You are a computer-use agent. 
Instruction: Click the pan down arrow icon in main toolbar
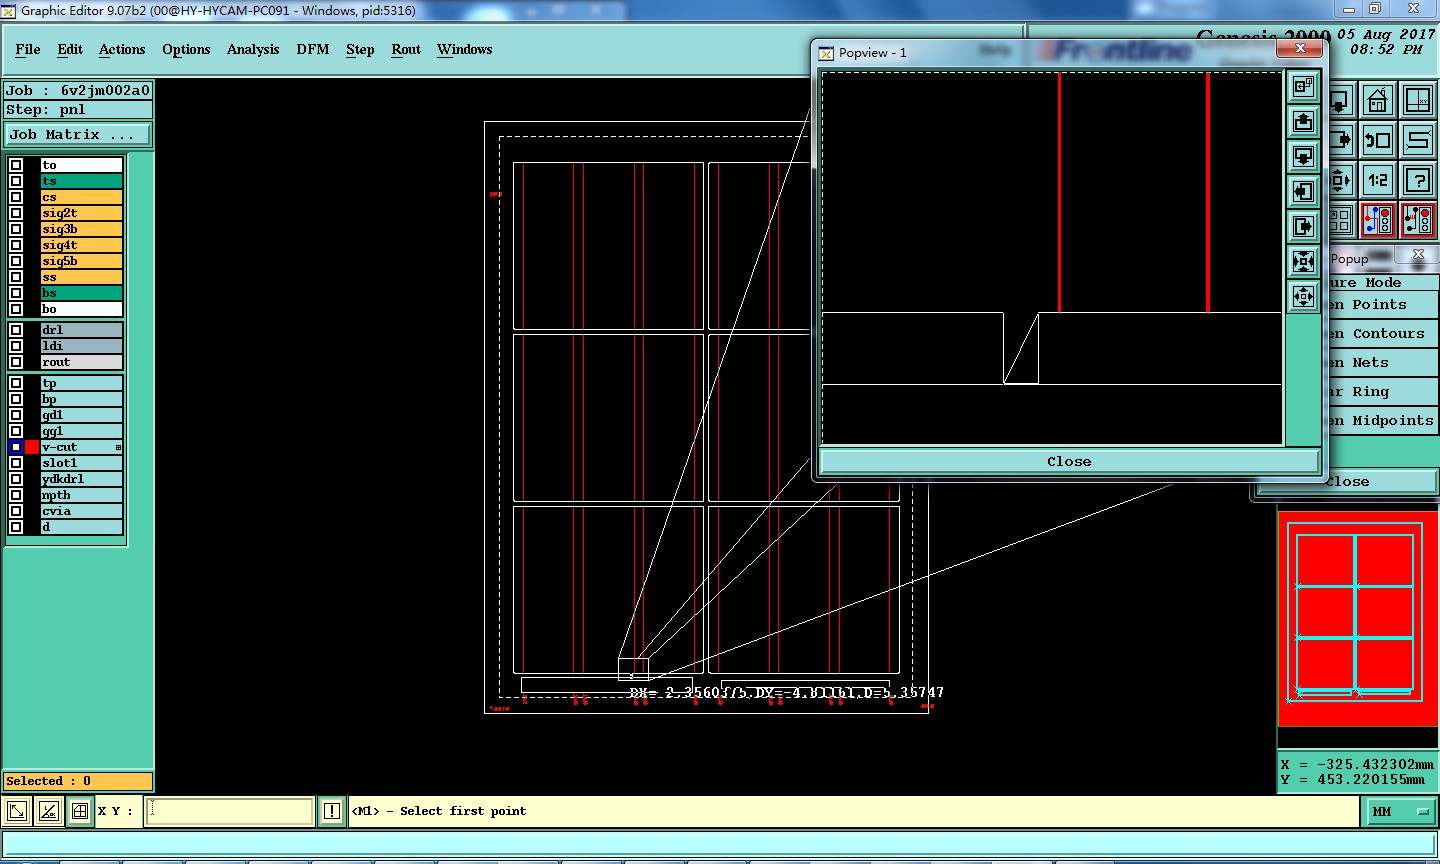1341,101
